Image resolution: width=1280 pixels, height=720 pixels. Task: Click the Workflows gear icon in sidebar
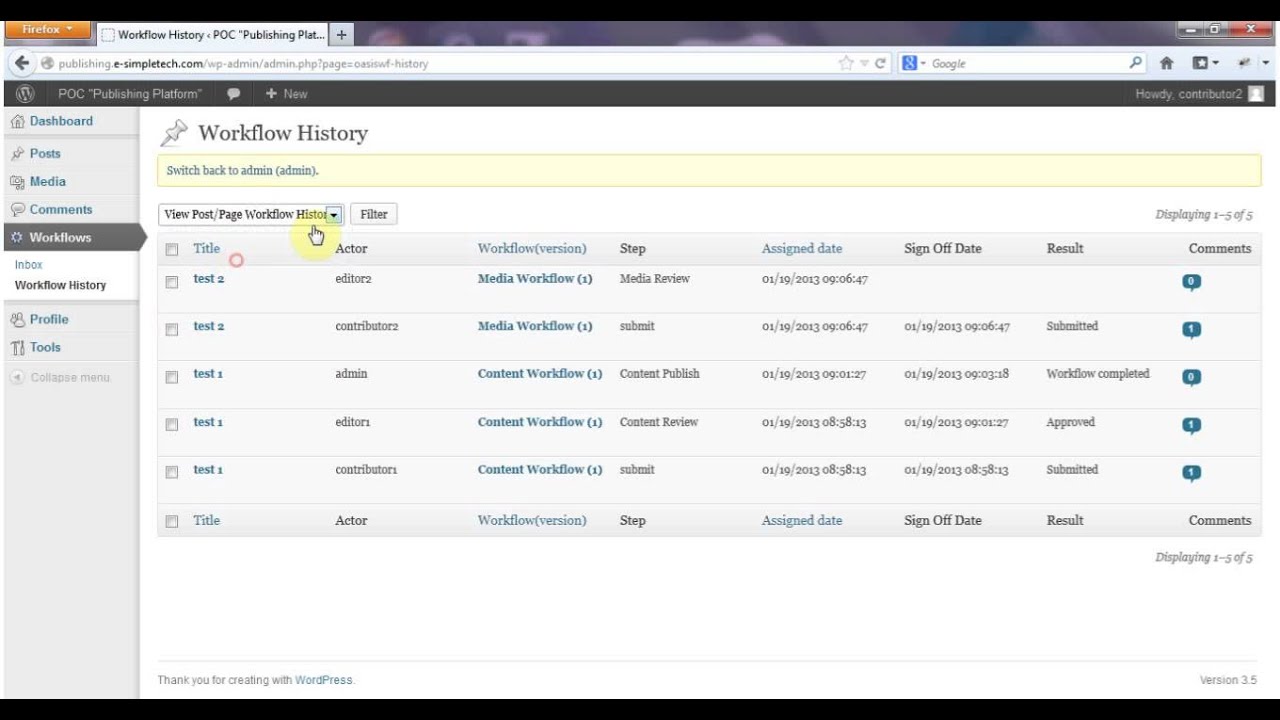[x=17, y=238]
